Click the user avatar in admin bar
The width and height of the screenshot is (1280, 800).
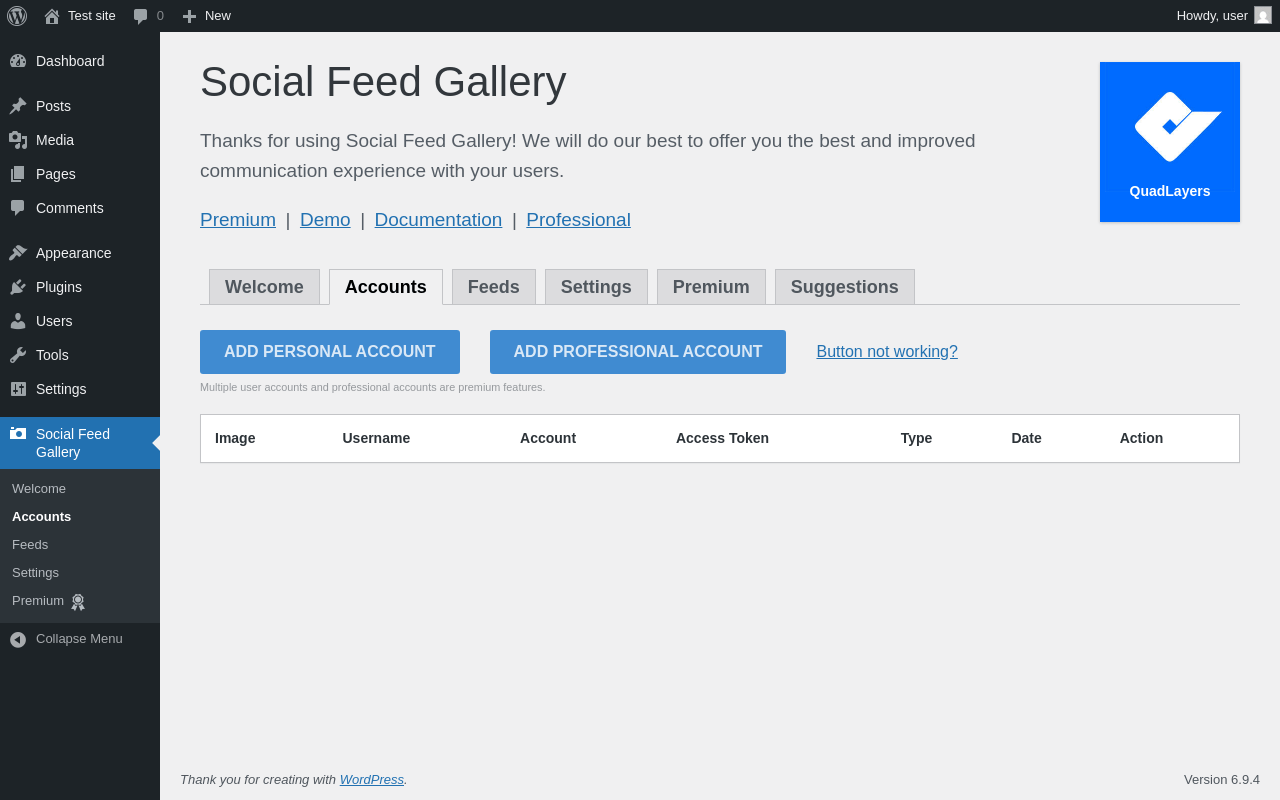pos(1263,15)
